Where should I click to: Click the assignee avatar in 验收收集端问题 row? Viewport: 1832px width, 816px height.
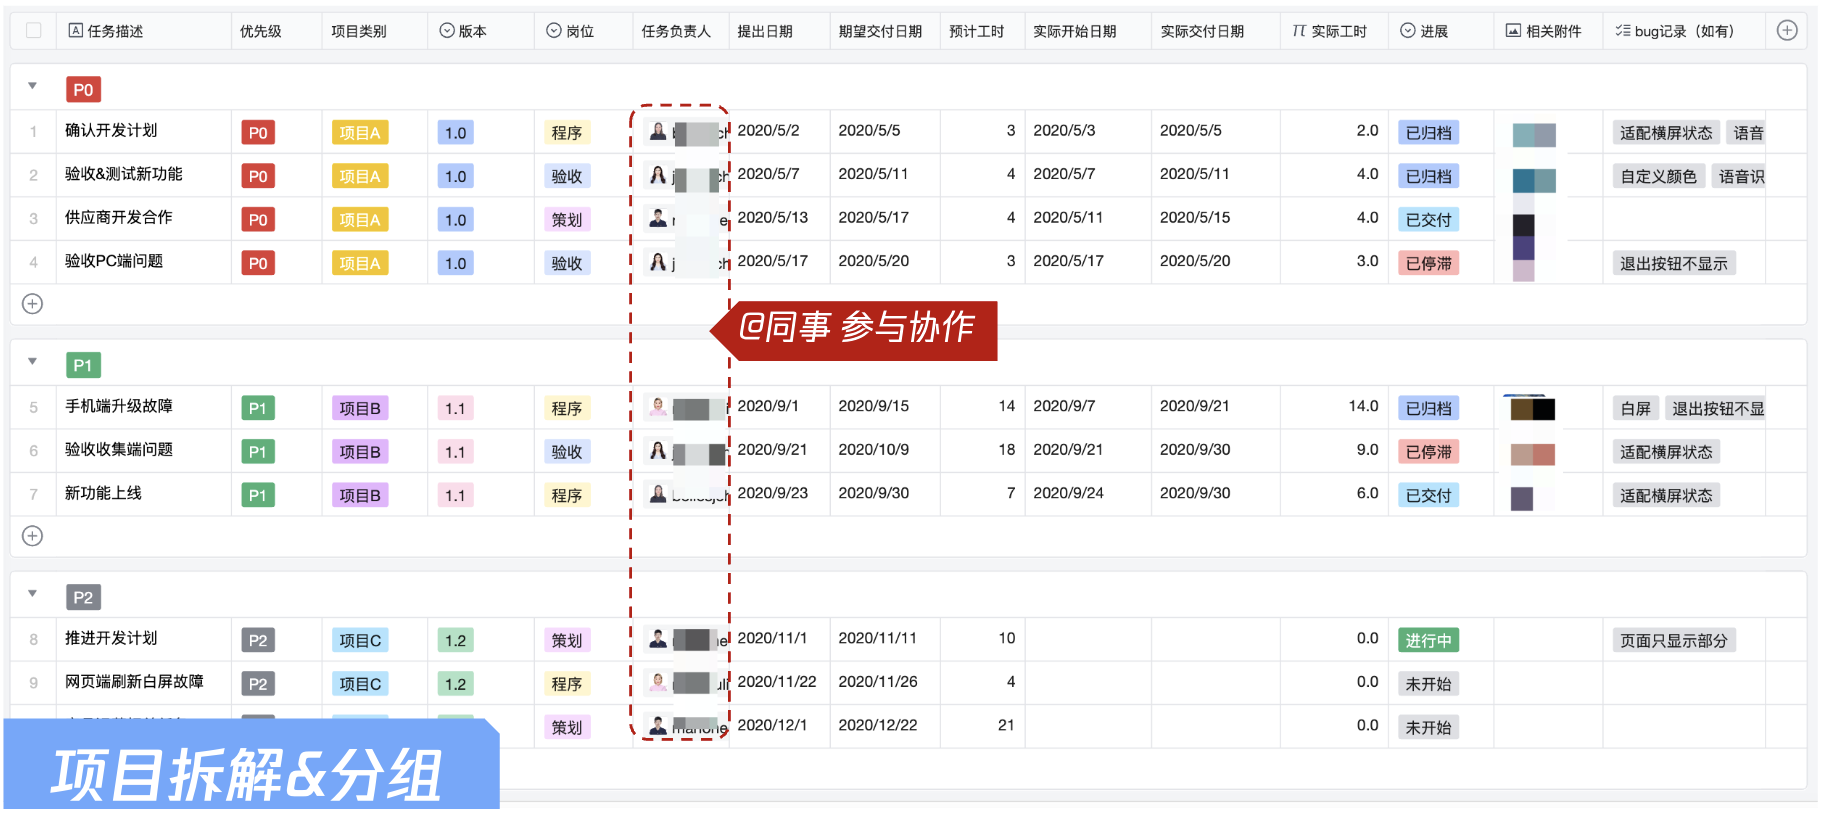(658, 451)
